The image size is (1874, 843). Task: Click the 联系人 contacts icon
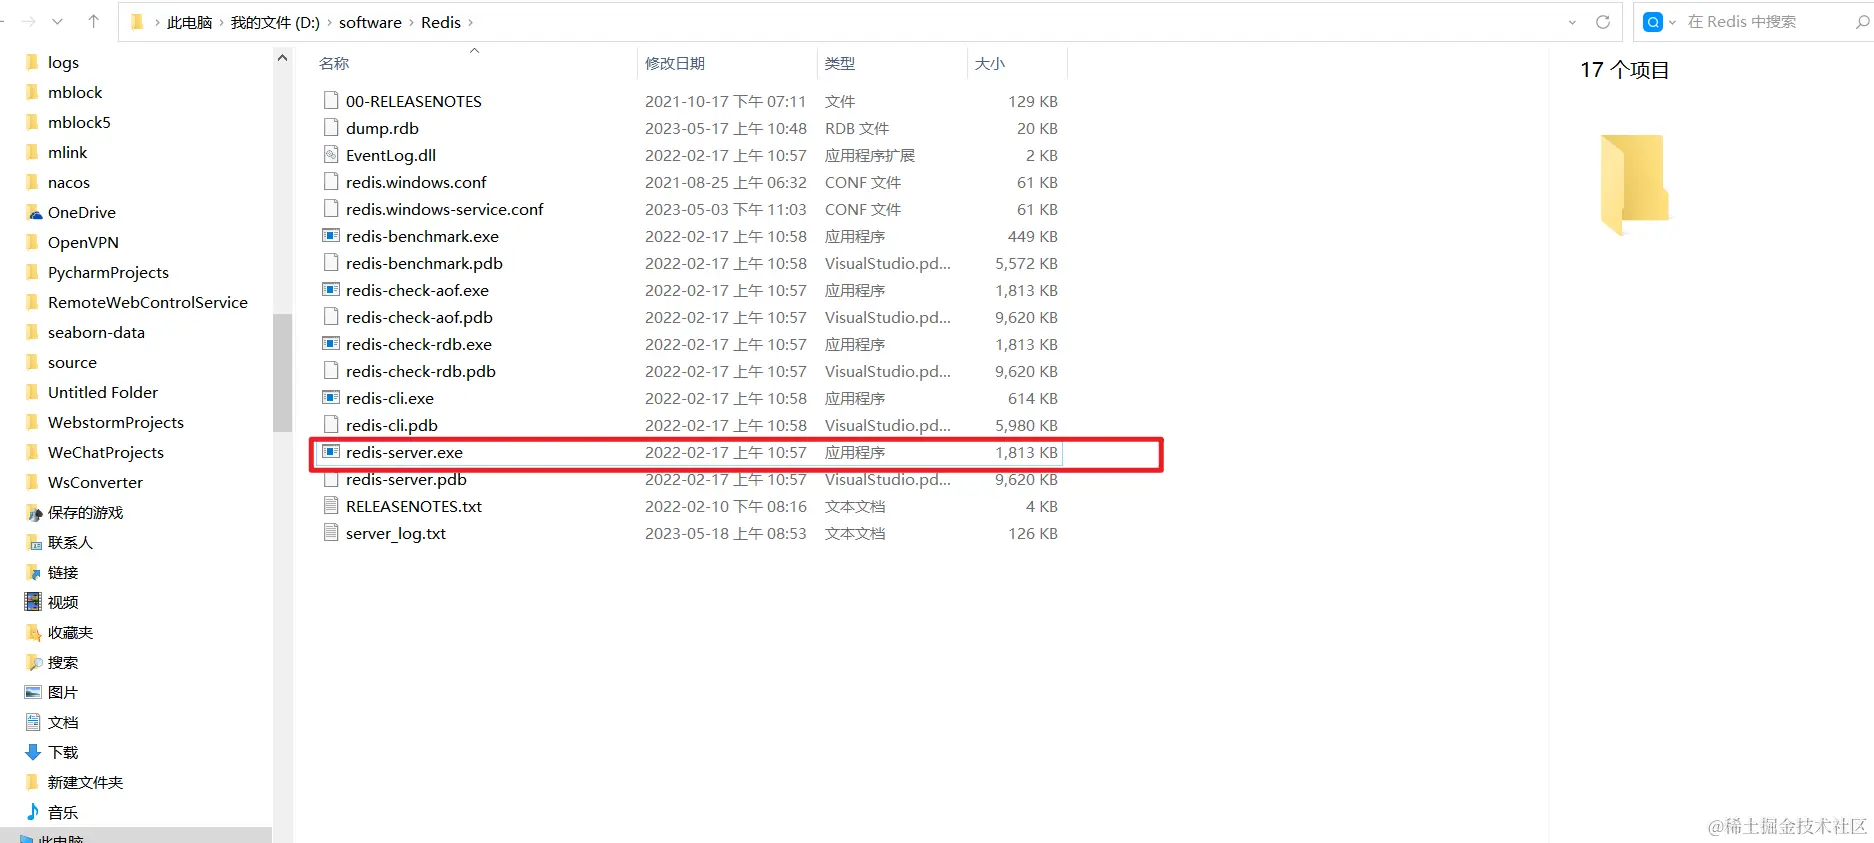(34, 542)
